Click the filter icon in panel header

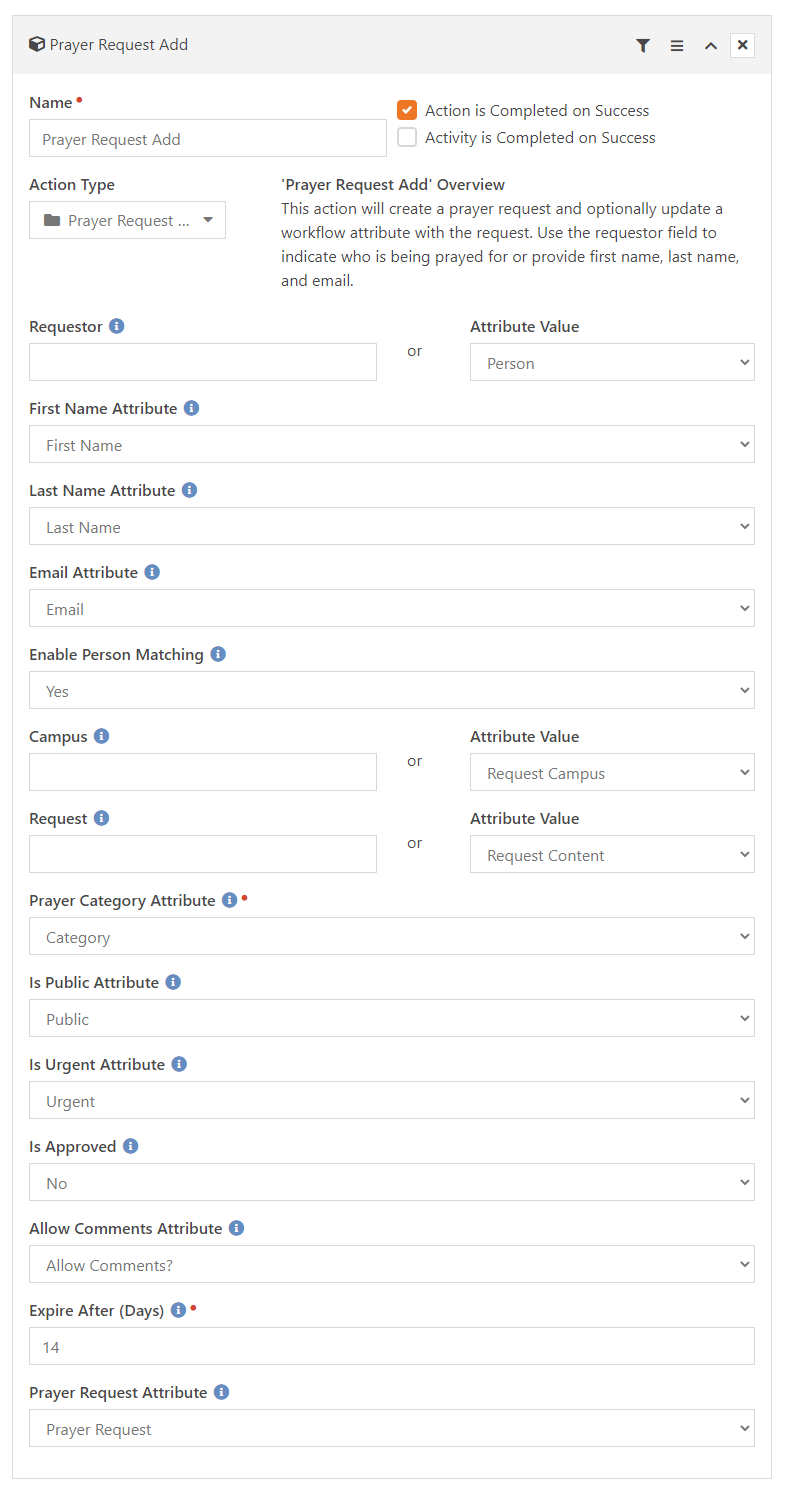(x=643, y=45)
